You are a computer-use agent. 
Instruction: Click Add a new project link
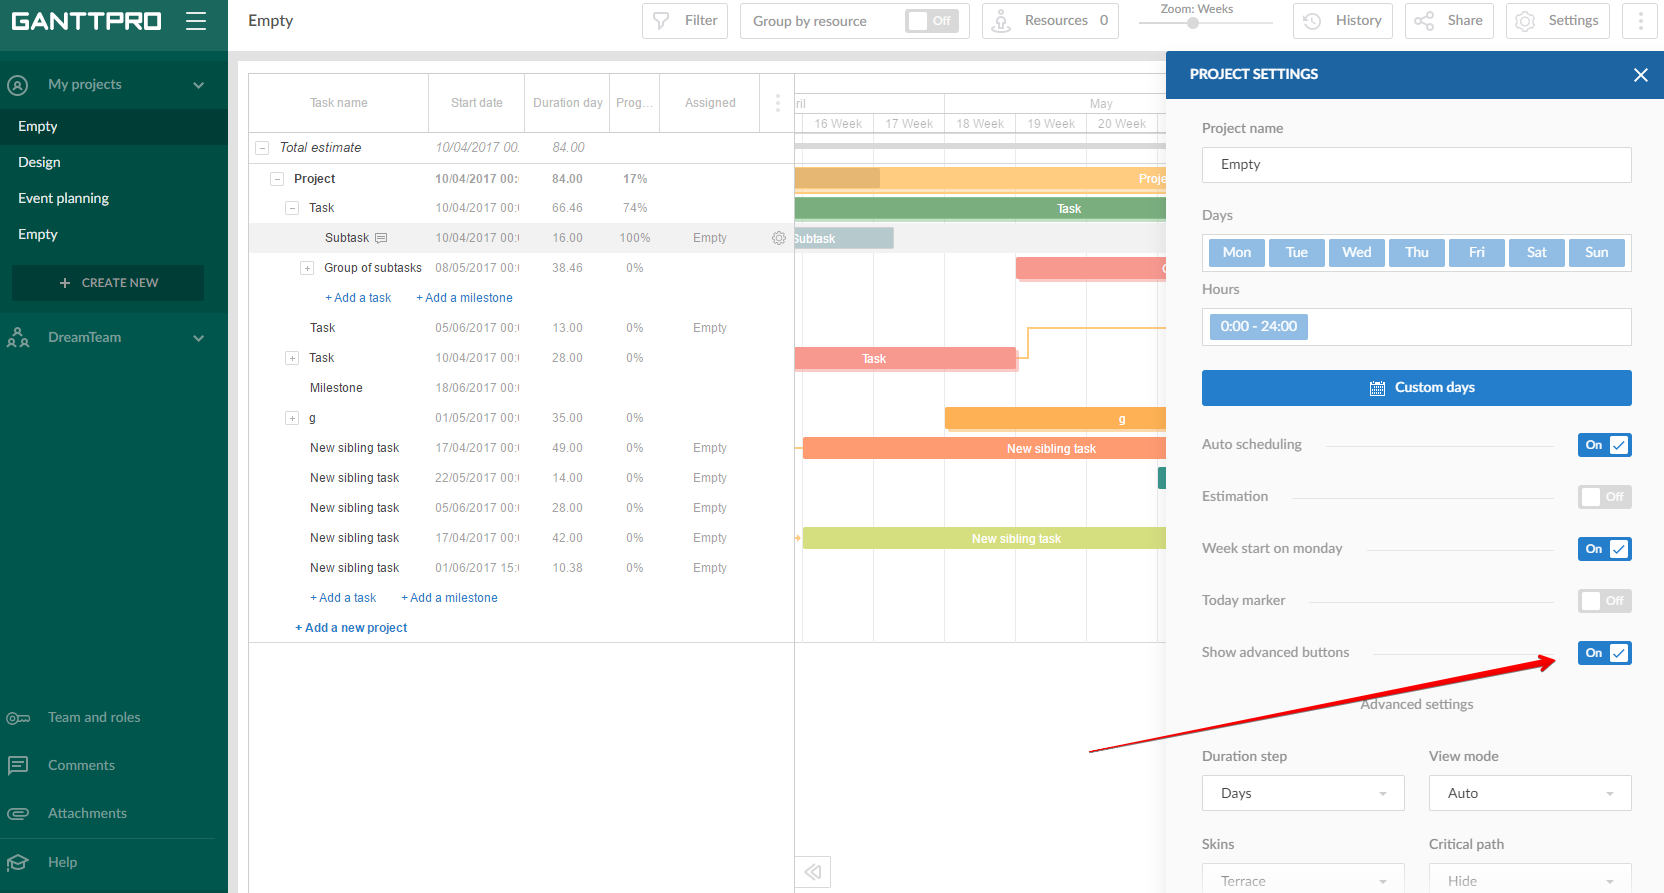click(x=351, y=628)
